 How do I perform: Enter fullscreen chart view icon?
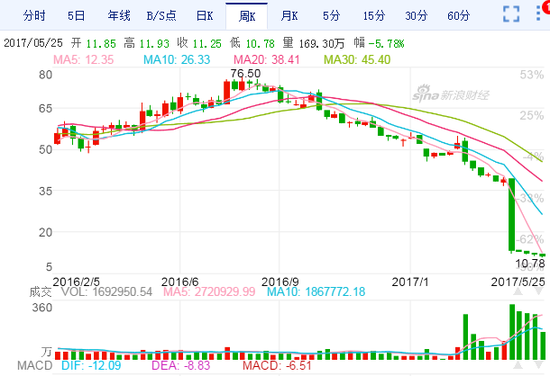pos(511,14)
